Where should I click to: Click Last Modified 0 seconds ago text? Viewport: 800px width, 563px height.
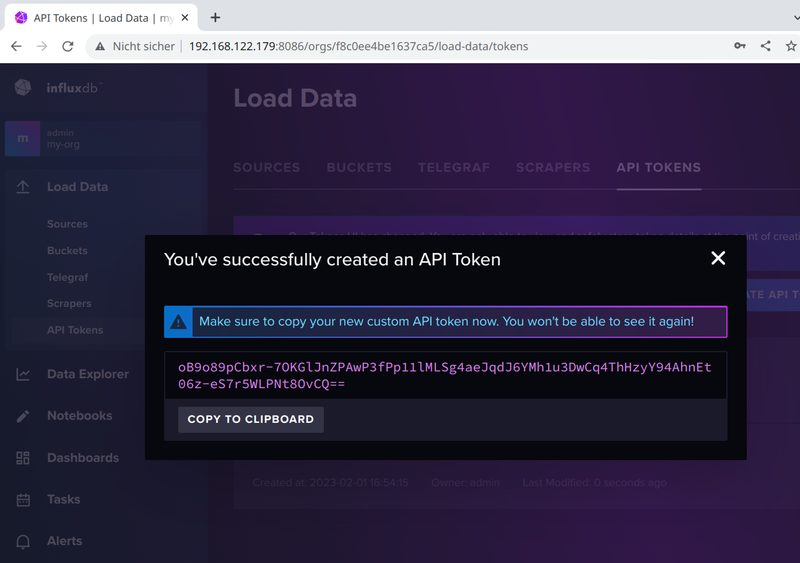594,483
